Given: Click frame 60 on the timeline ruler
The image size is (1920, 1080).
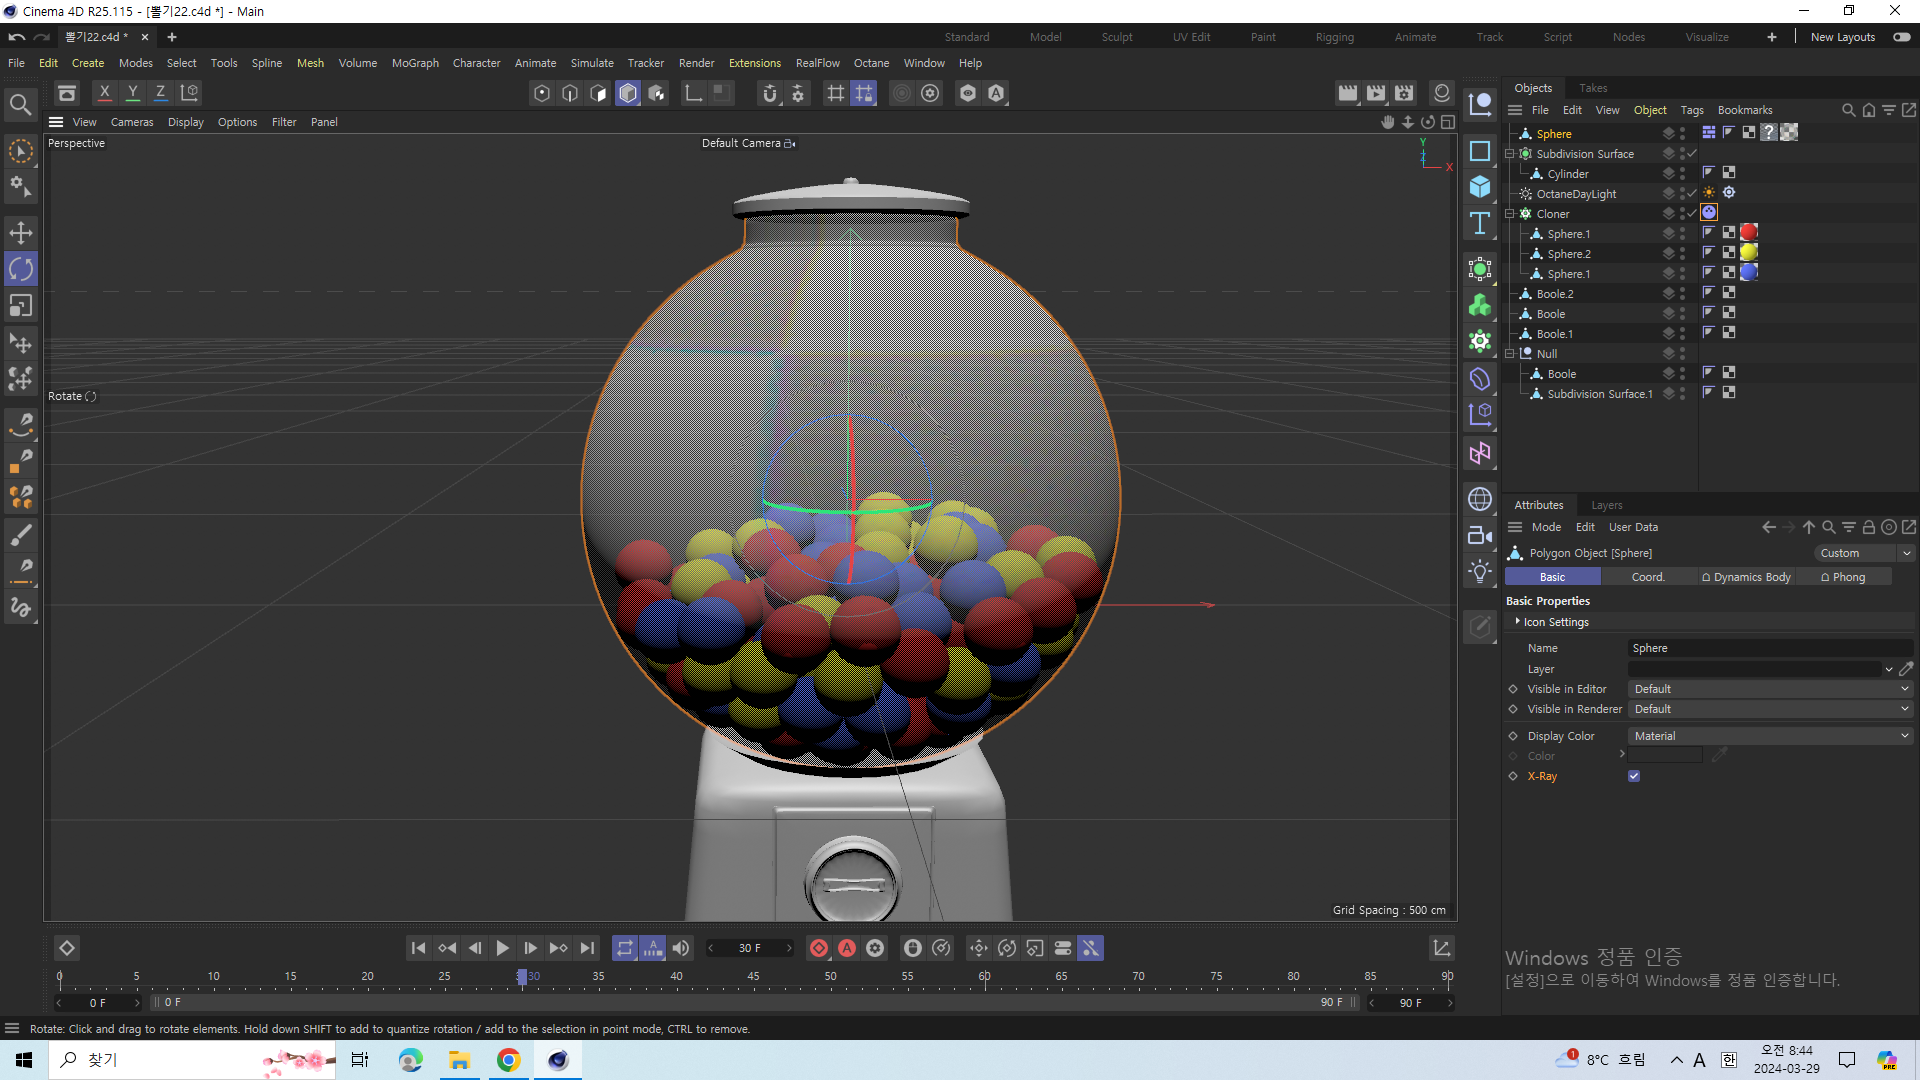Looking at the screenshot, I should (985, 978).
